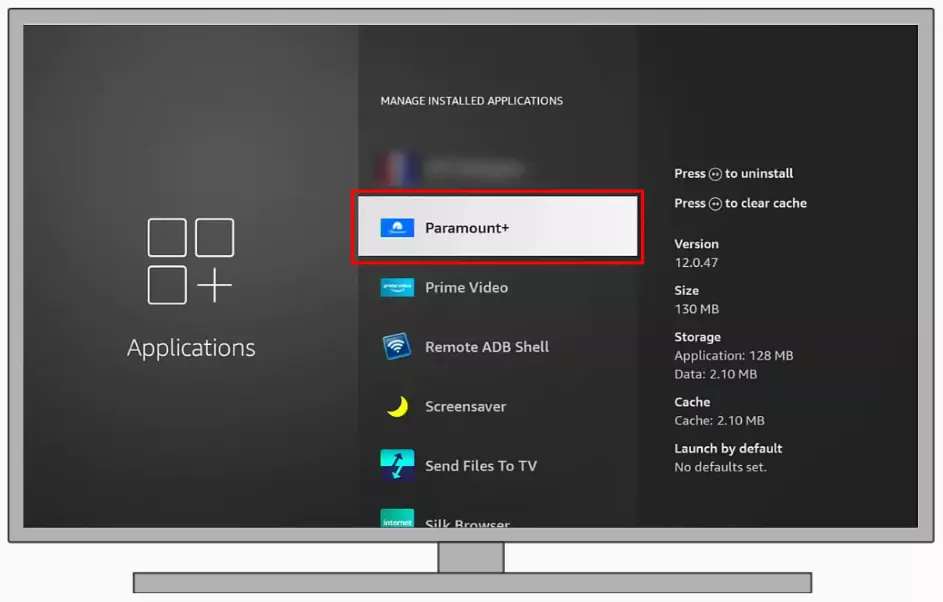Click the Prime Video app icon
The height and width of the screenshot is (602, 943).
397,287
